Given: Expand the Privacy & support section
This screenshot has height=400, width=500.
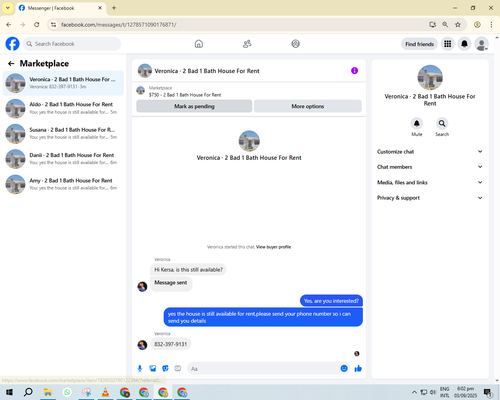Looking at the screenshot, I should point(430,198).
